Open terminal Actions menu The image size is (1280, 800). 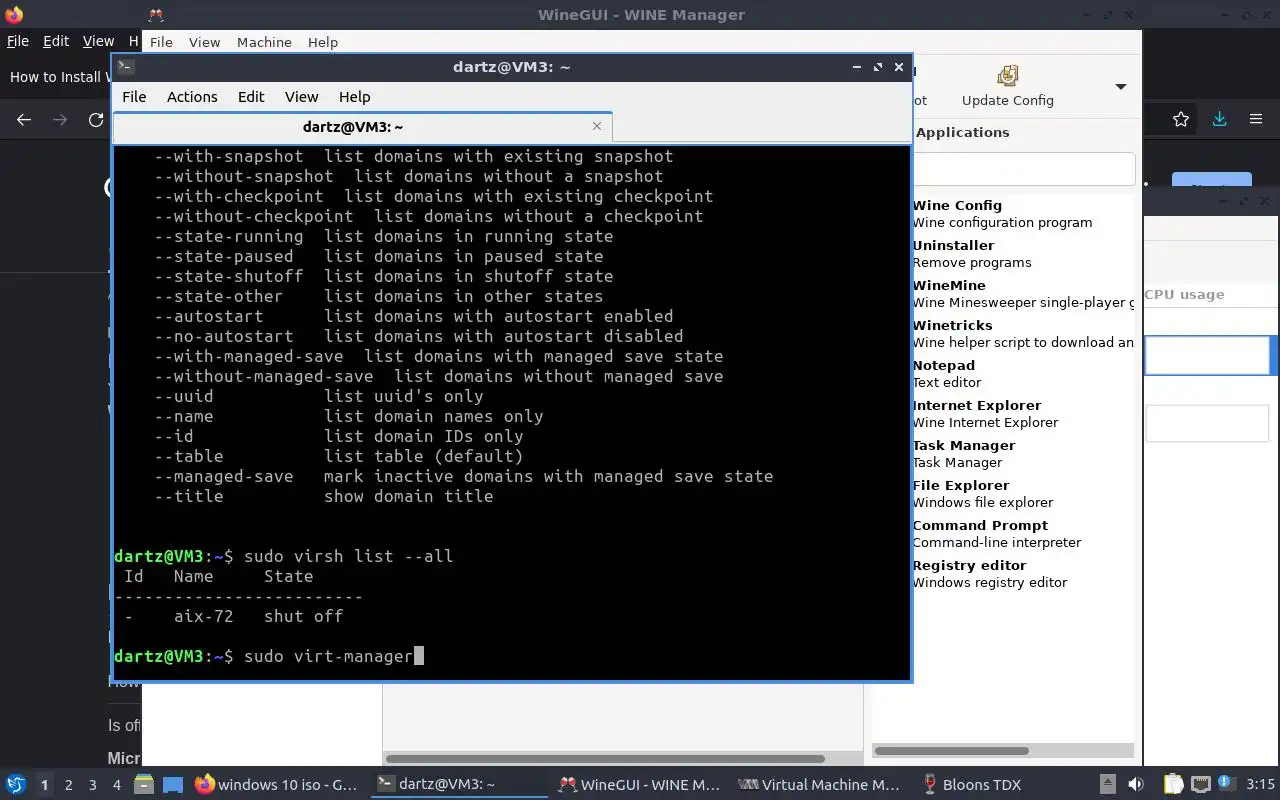[x=192, y=96]
